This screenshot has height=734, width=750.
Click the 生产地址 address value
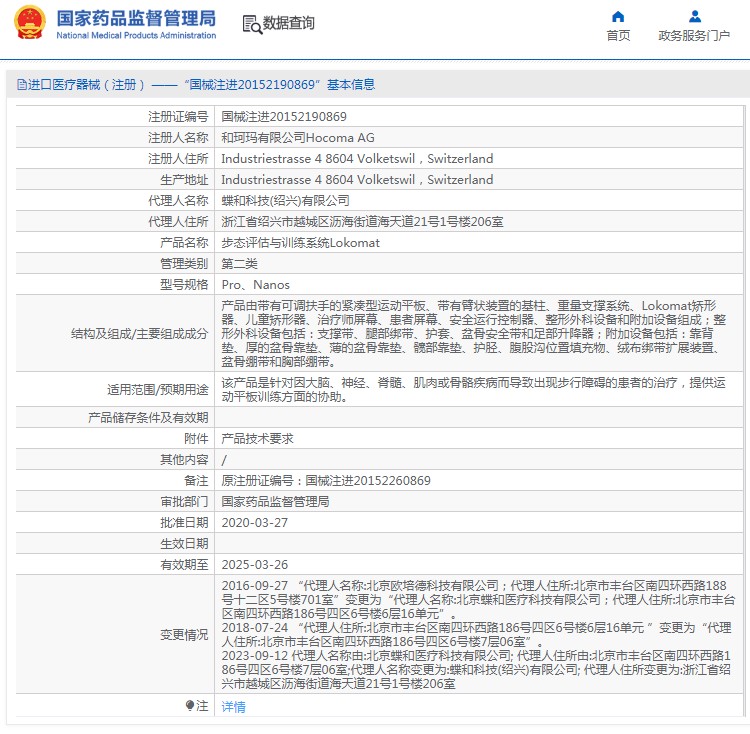pyautogui.click(x=357, y=180)
